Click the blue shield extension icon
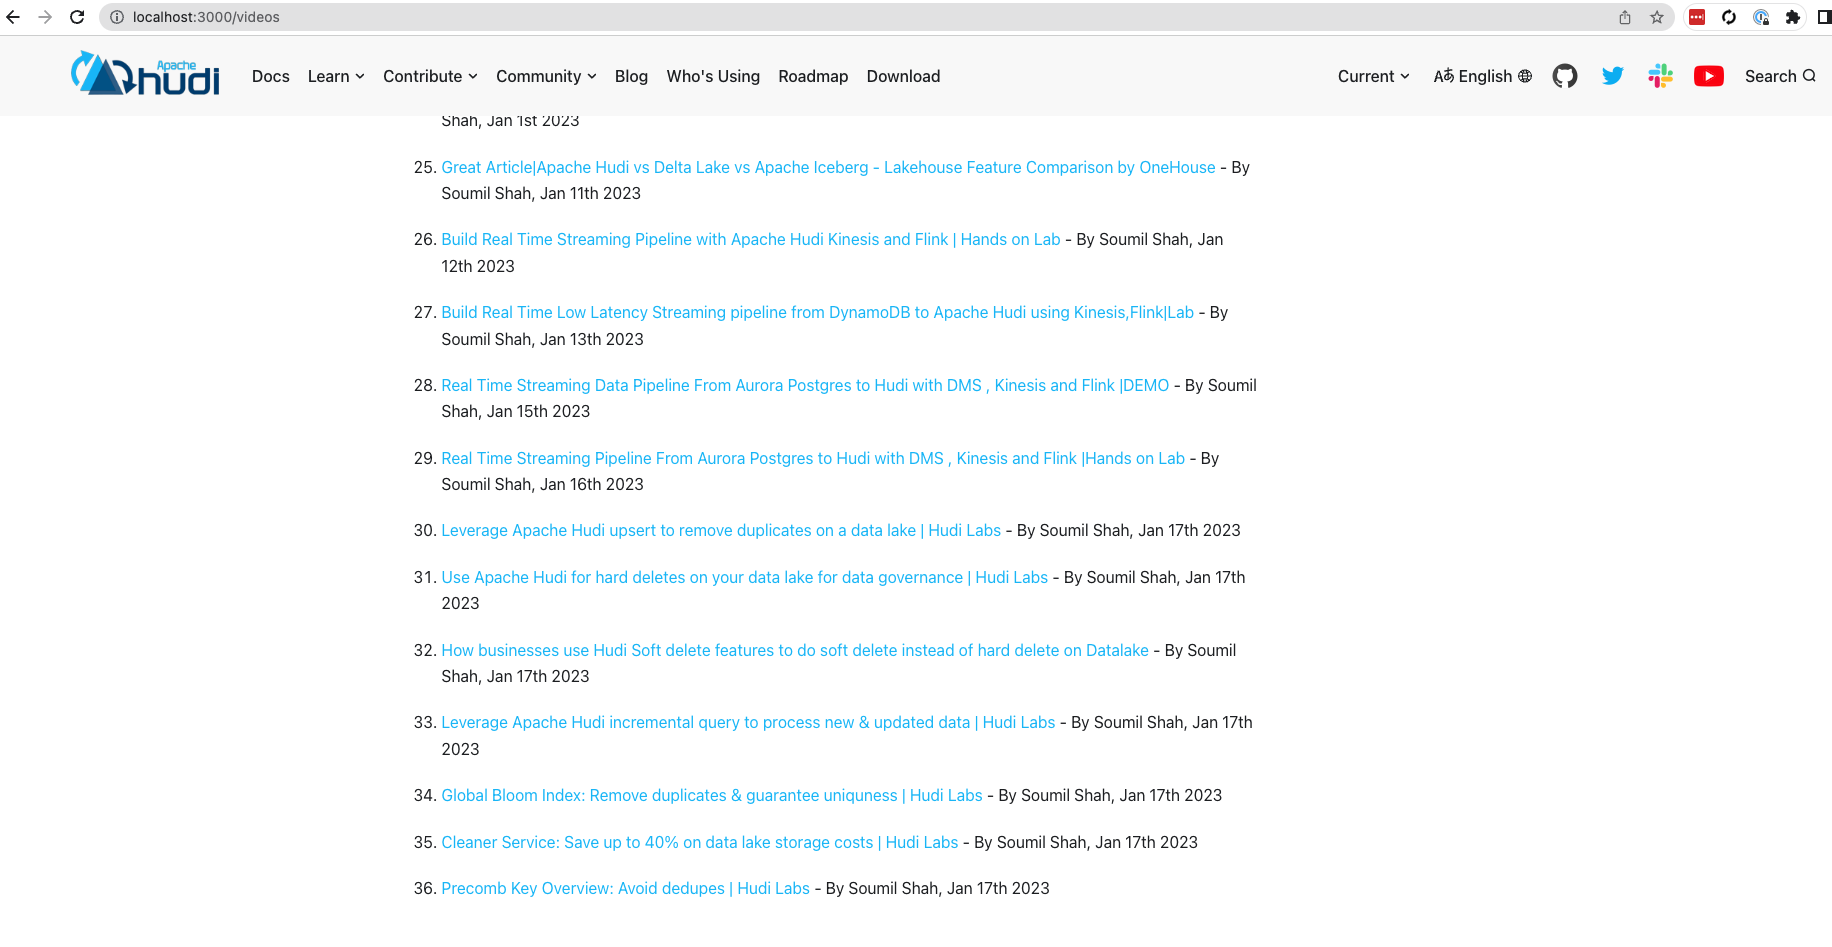The height and width of the screenshot is (947, 1832). click(1761, 17)
